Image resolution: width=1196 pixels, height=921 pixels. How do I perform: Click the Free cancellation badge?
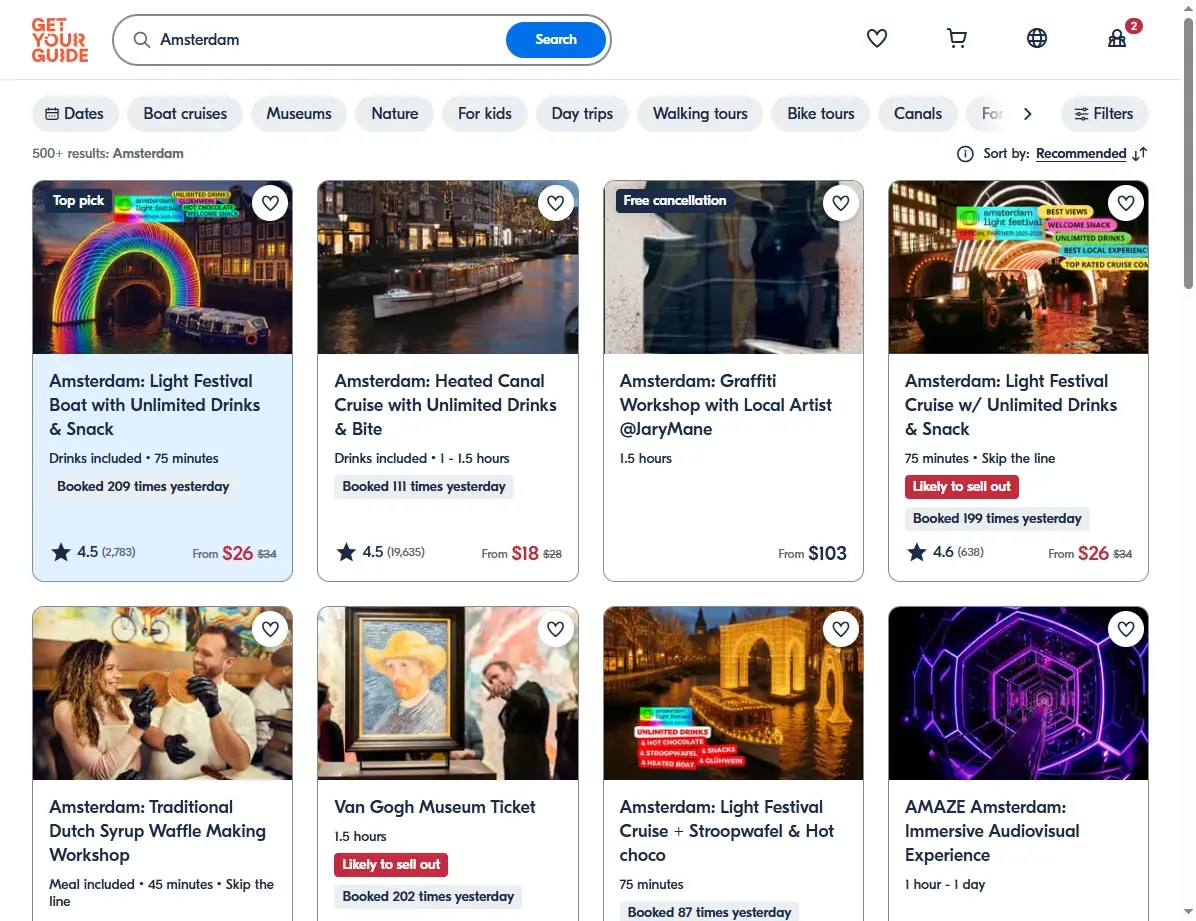pos(674,201)
